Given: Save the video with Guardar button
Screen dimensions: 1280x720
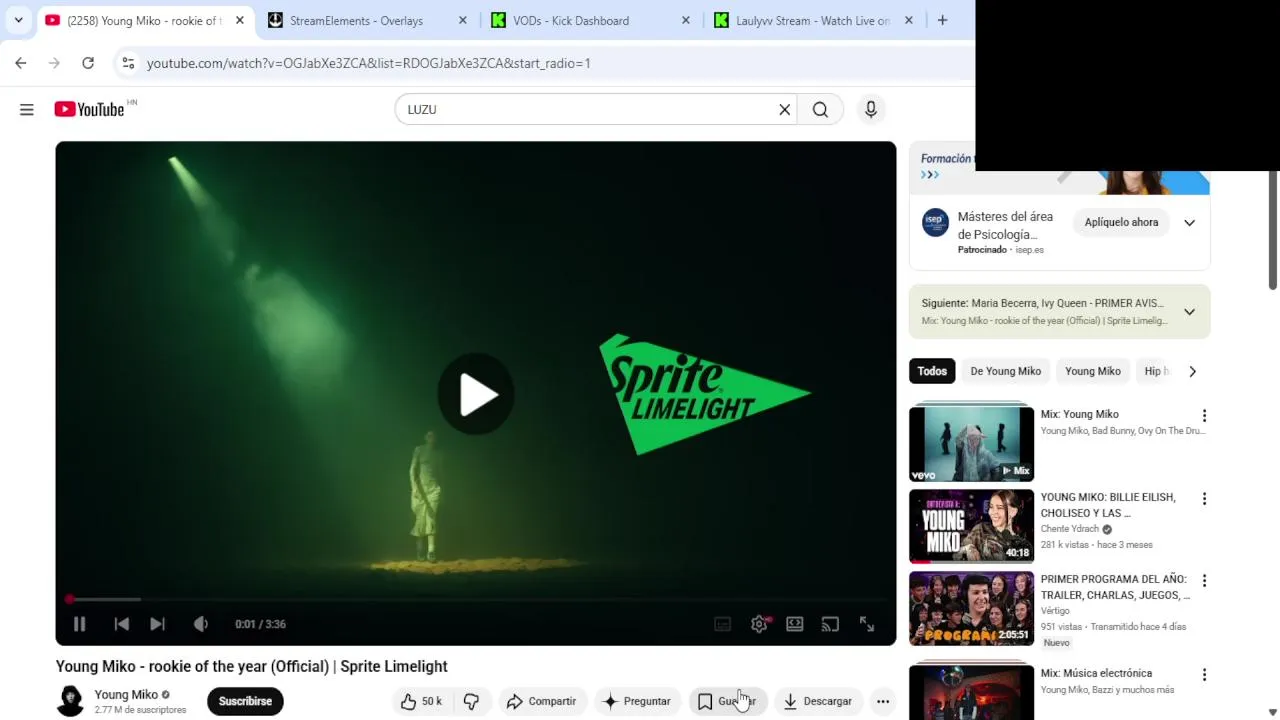Looking at the screenshot, I should point(727,701).
